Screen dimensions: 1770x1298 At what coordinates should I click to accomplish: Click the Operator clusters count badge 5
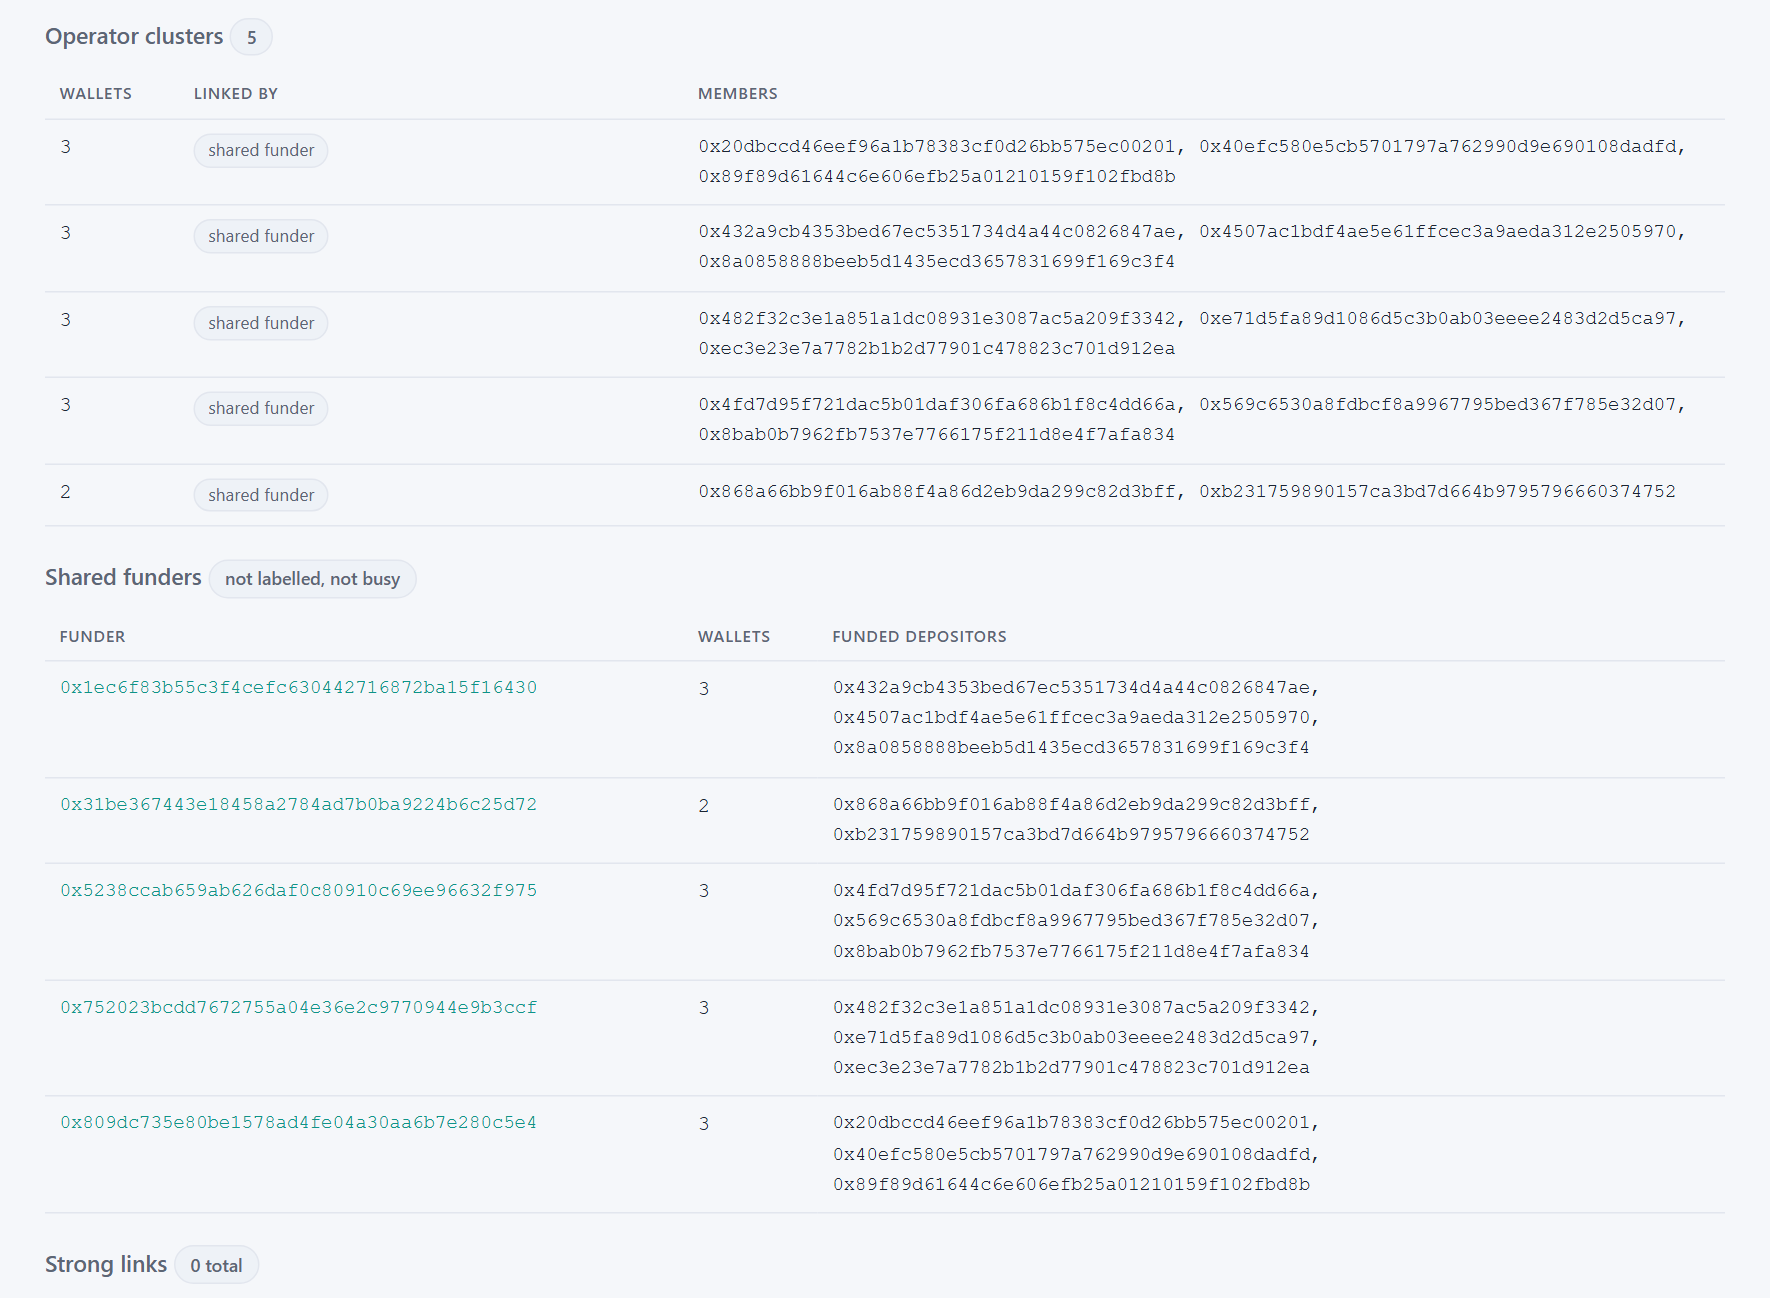click(x=251, y=37)
